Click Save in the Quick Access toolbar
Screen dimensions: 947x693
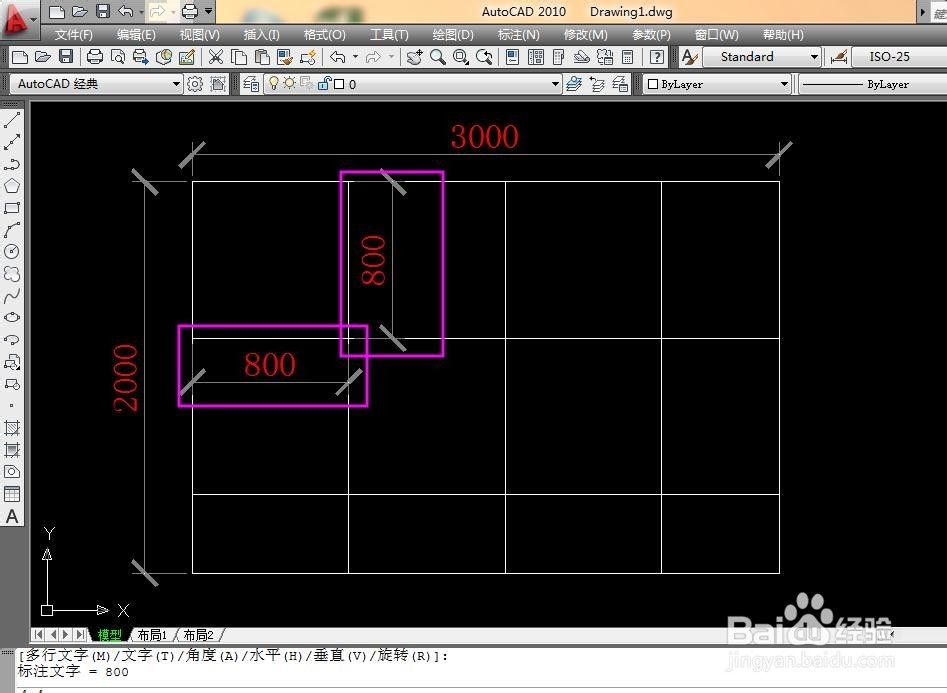tap(103, 11)
